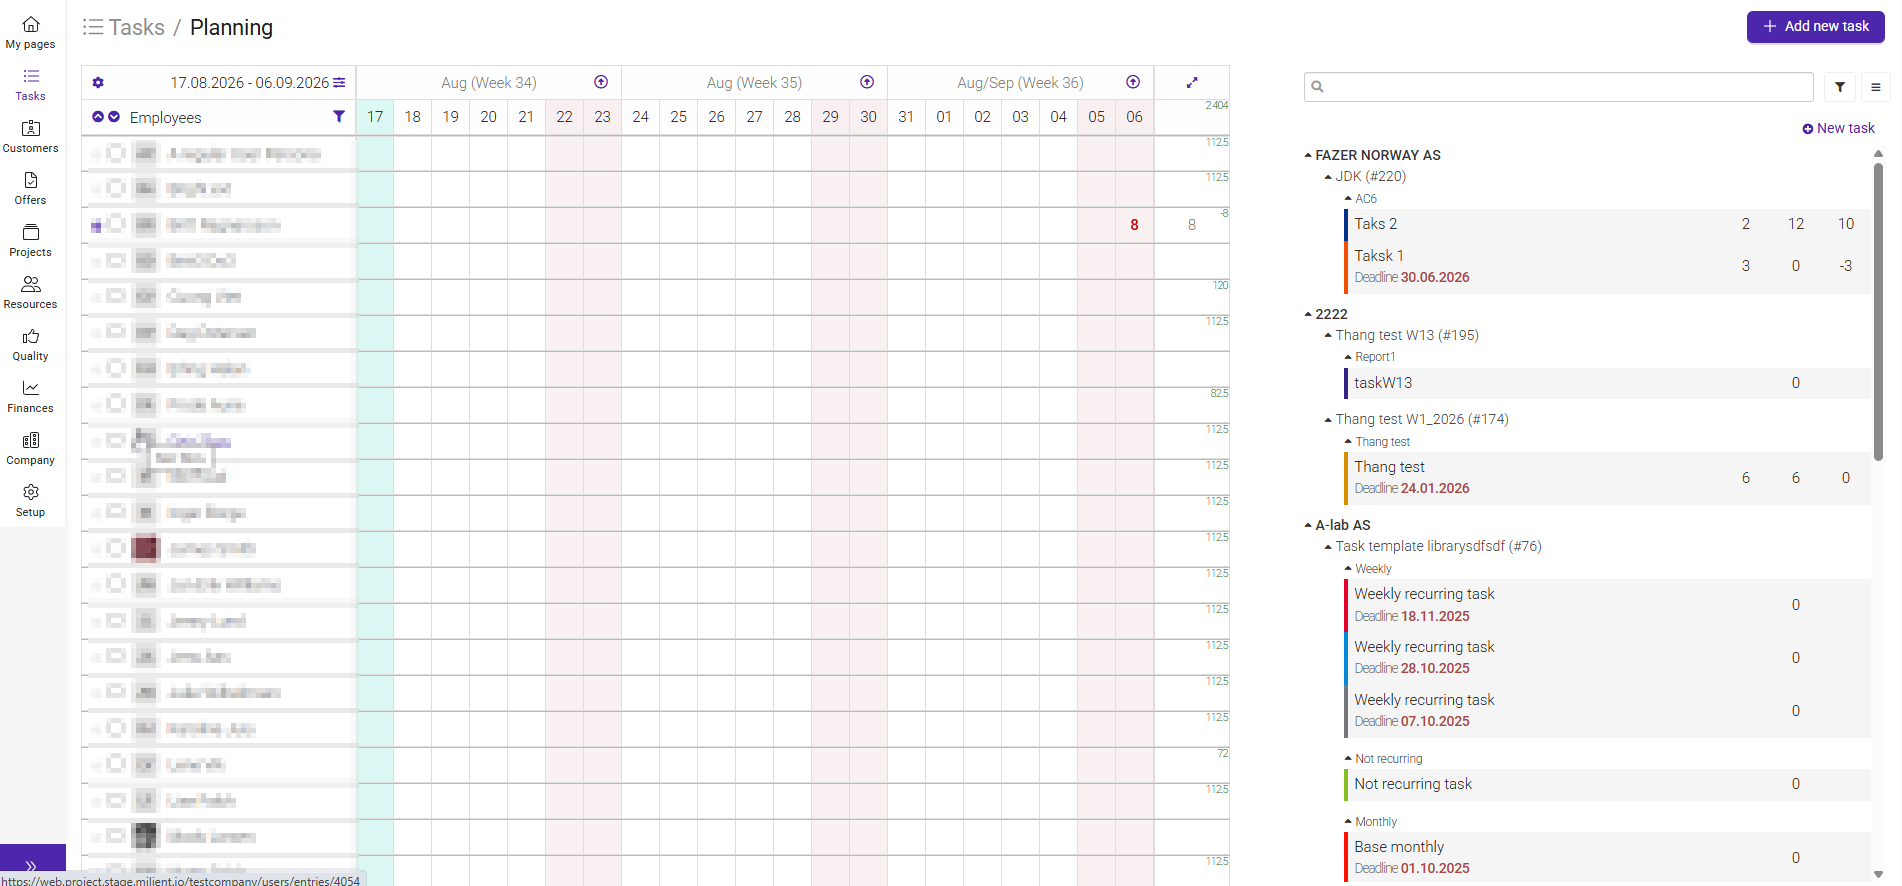Open Setup from the sidebar
This screenshot has height=886, width=1902.
(x=30, y=500)
